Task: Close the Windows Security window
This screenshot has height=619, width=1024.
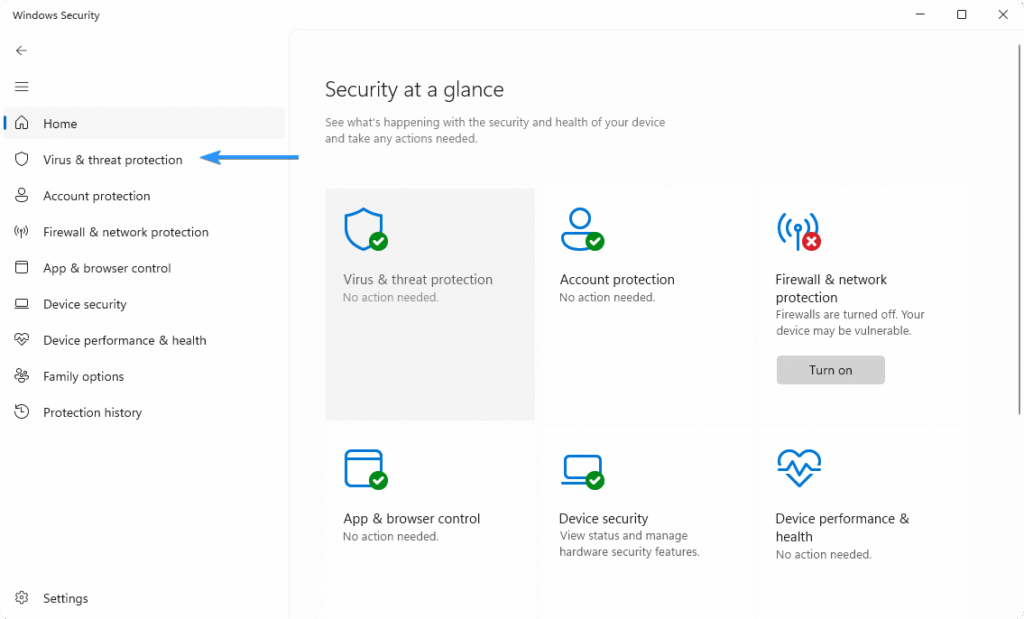Action: pos(1003,14)
